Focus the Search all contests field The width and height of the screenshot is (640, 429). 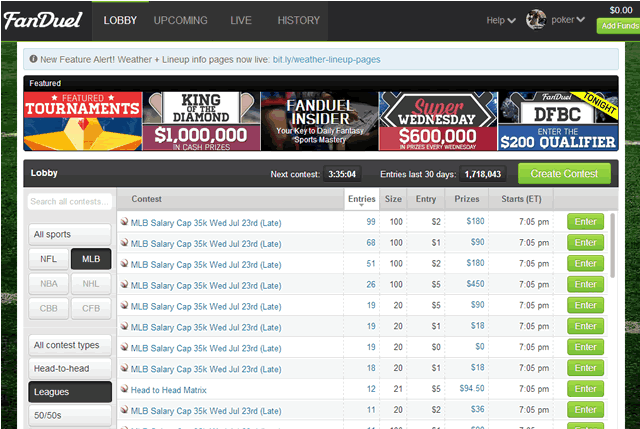(70, 201)
